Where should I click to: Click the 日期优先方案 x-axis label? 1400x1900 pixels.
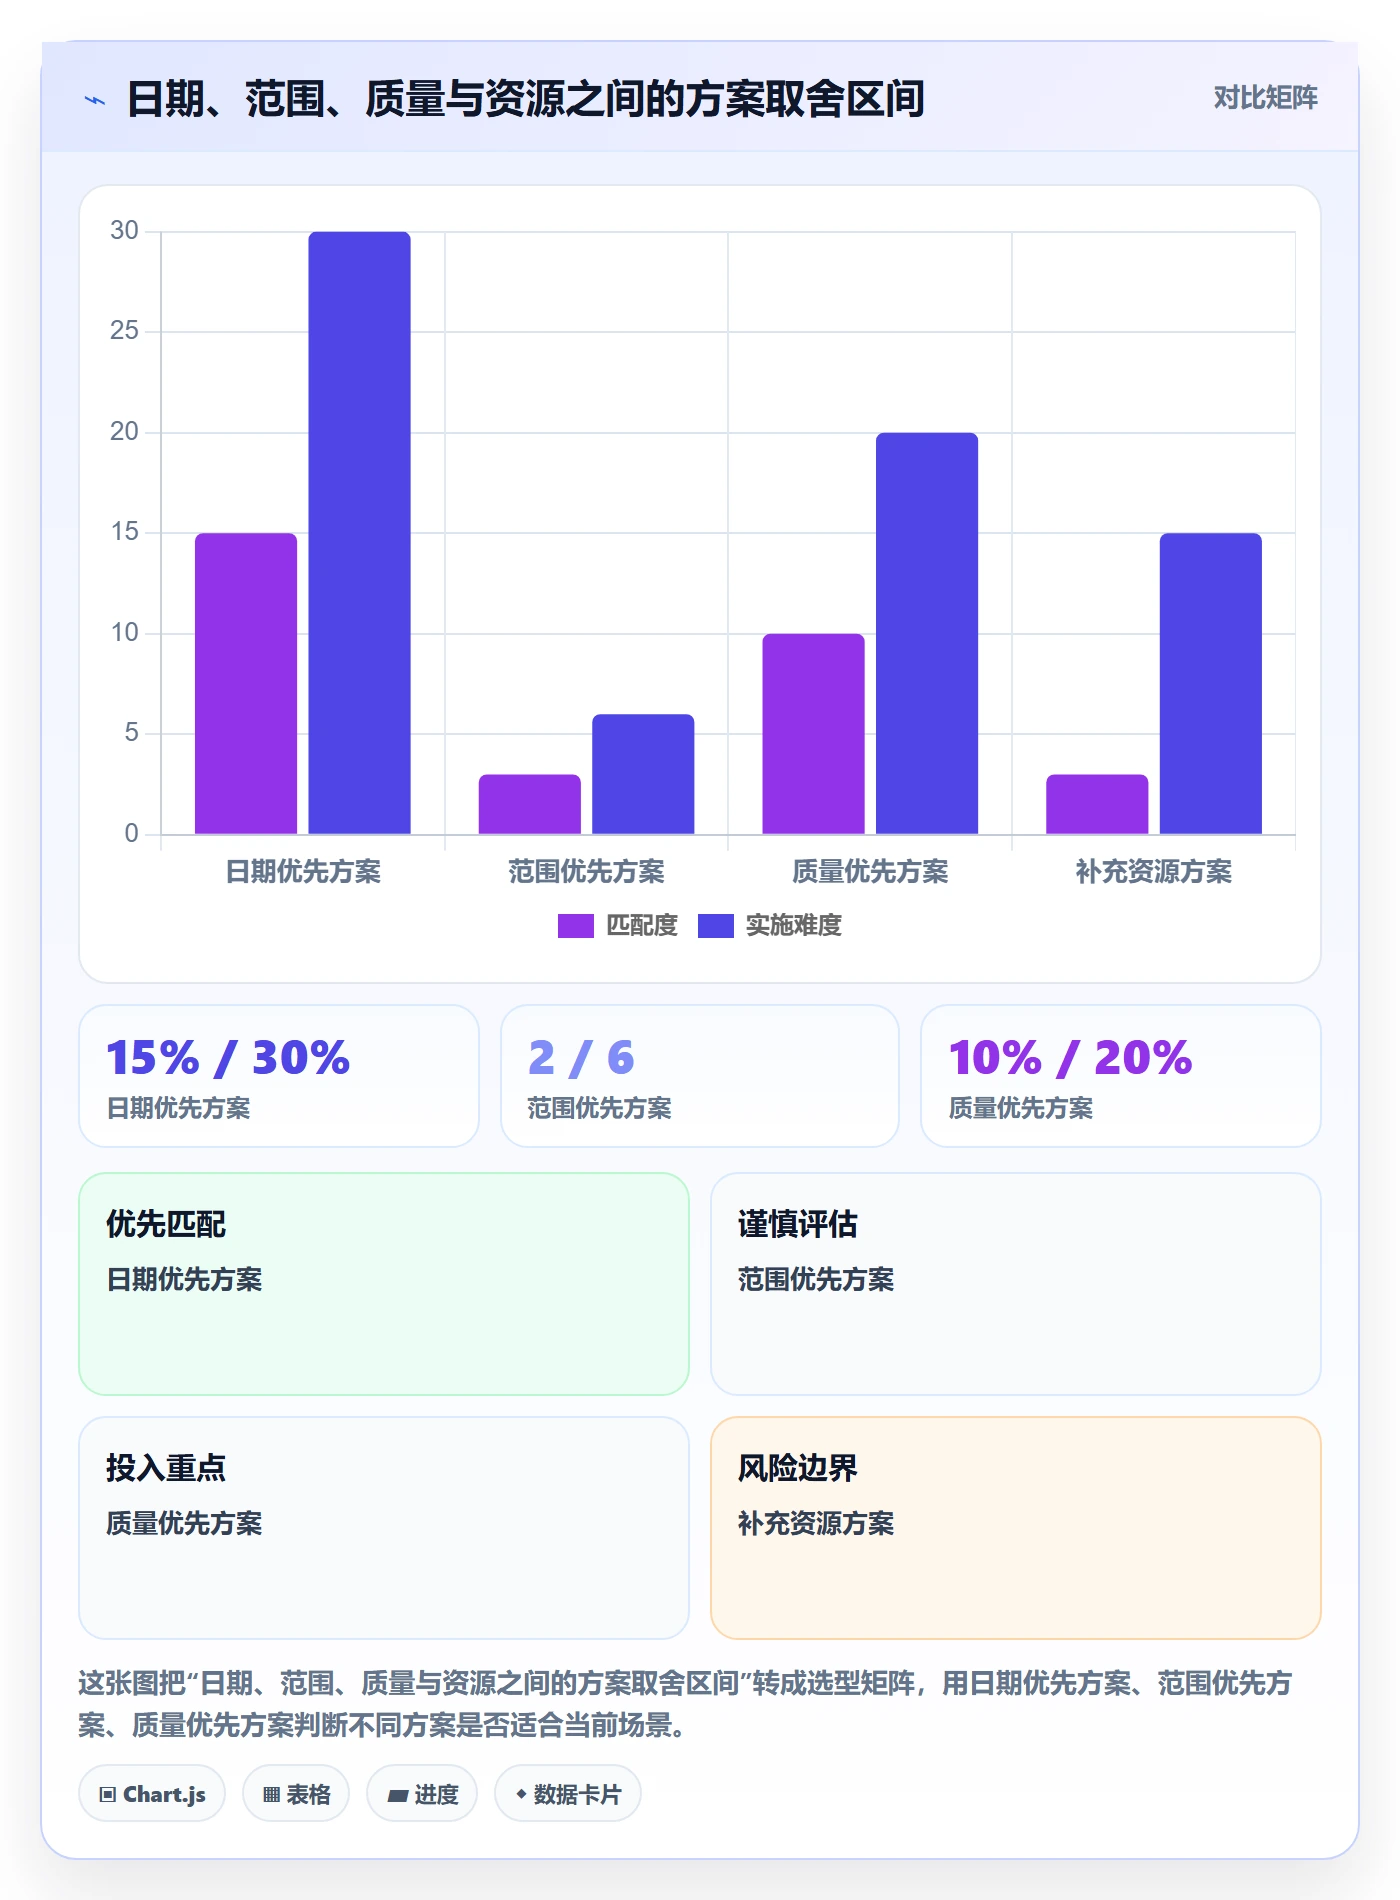(x=303, y=872)
